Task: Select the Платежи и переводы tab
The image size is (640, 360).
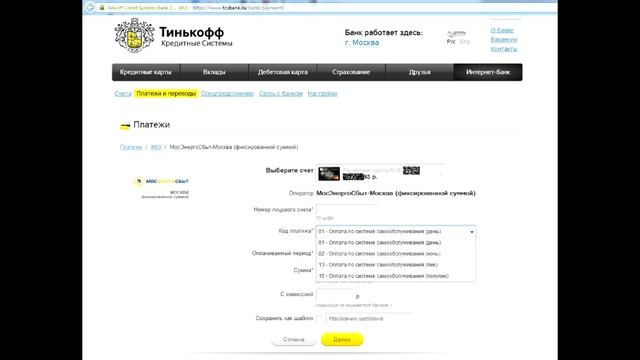Action: coord(166,93)
